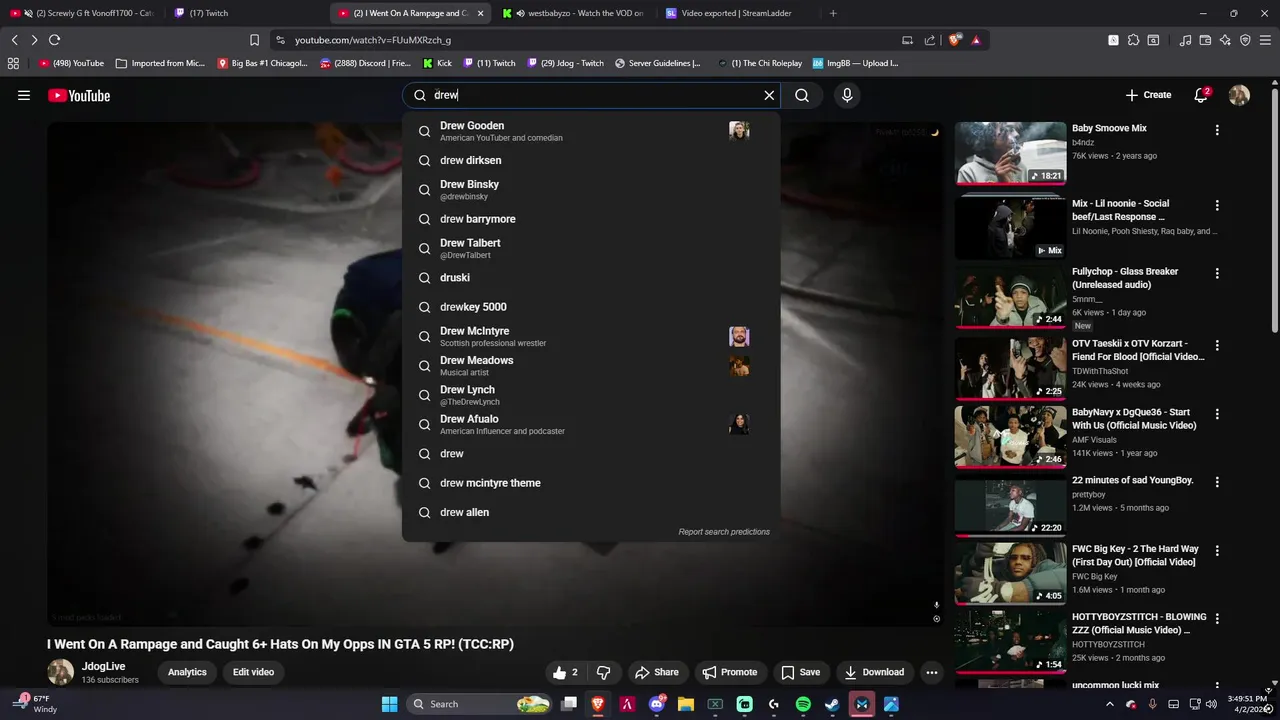Viewport: 1280px width, 720px height.
Task: Choose the drew mcintyre theme suggestion
Action: (591, 483)
